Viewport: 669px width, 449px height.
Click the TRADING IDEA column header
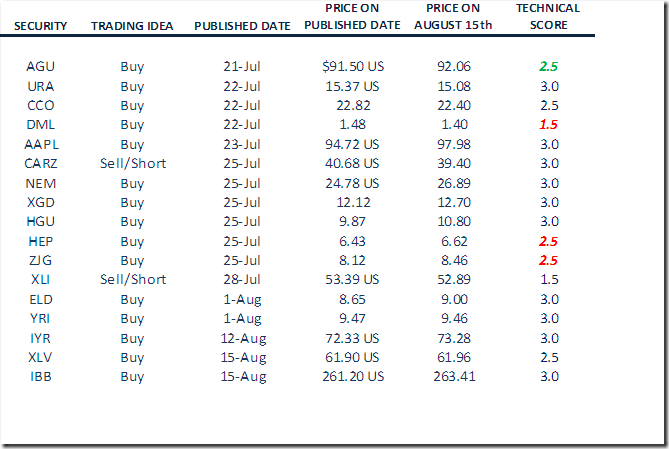click(x=132, y=25)
